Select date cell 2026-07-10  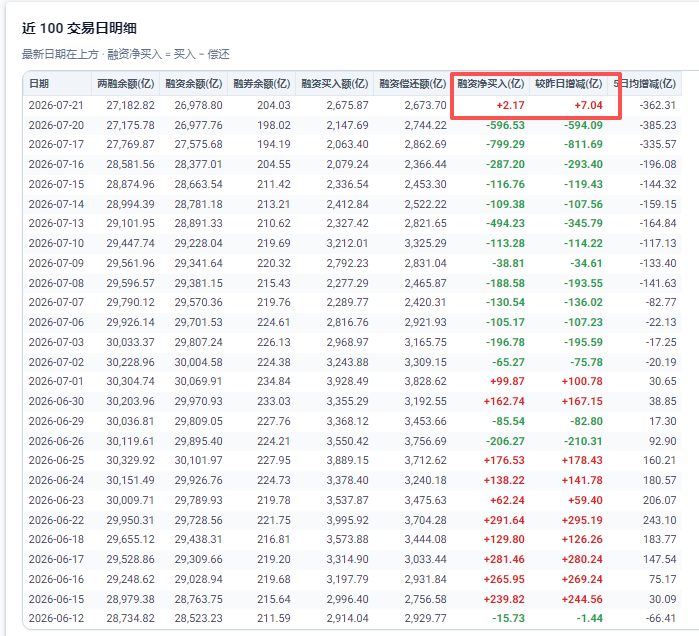(x=56, y=243)
